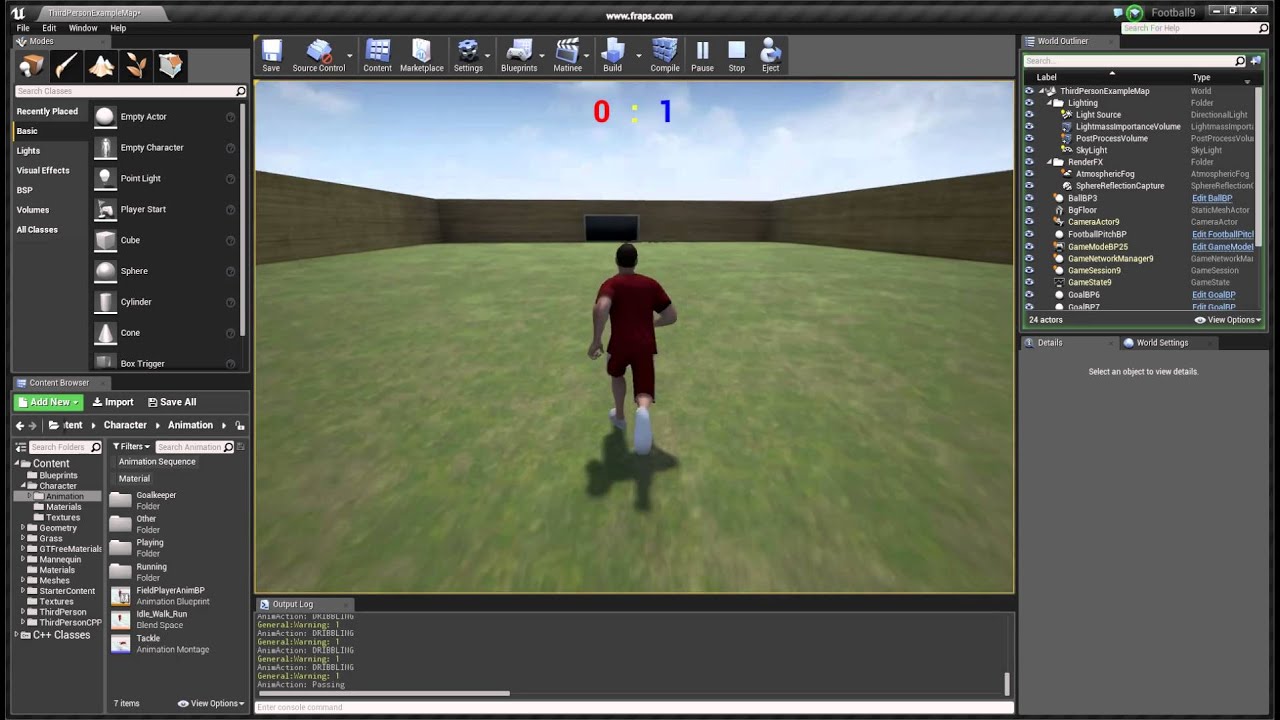Click the Matinee toolbar icon
Screen dimensions: 1280x720
pyautogui.click(x=567, y=55)
